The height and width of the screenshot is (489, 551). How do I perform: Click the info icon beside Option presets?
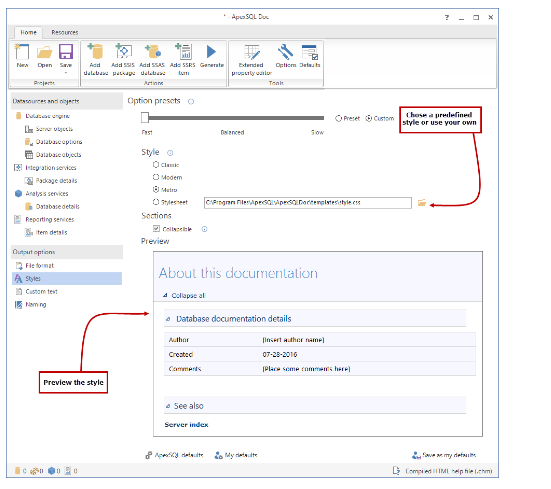click(x=191, y=102)
